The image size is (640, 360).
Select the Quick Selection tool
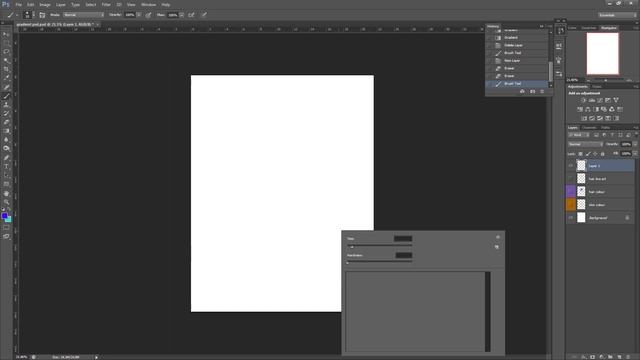6,60
